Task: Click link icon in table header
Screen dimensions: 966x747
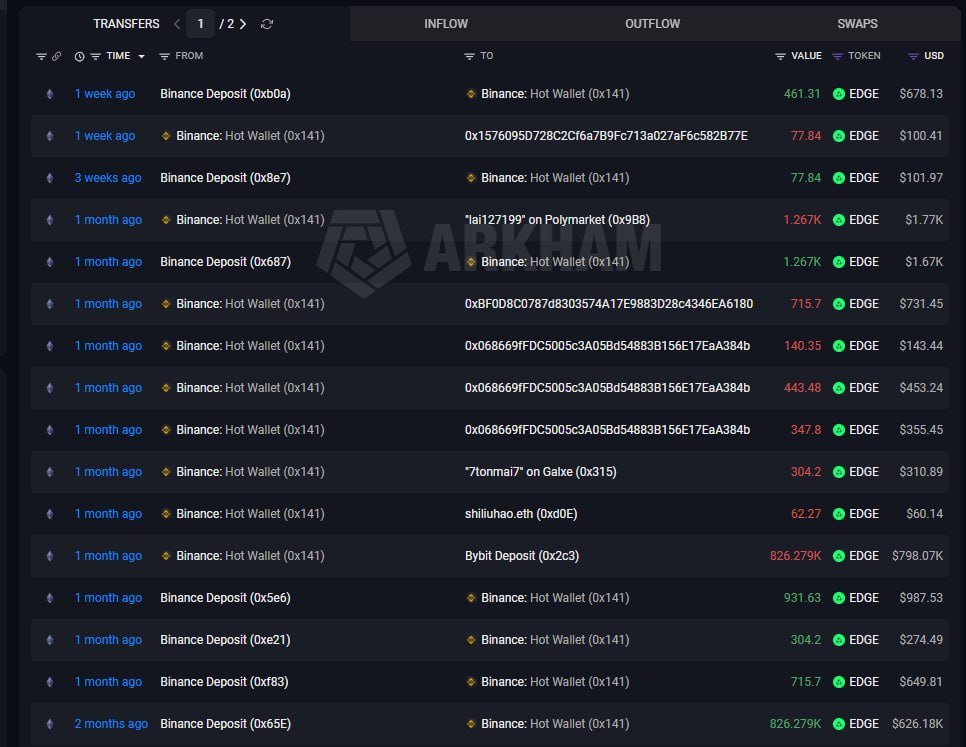Action: pos(57,57)
